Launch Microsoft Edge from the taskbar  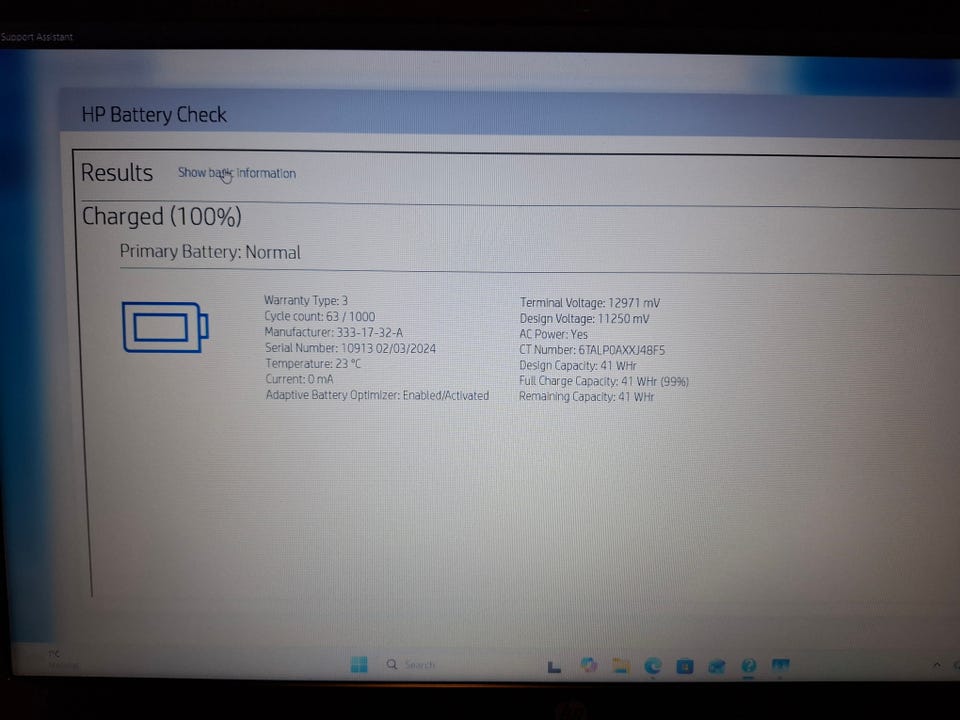653,666
